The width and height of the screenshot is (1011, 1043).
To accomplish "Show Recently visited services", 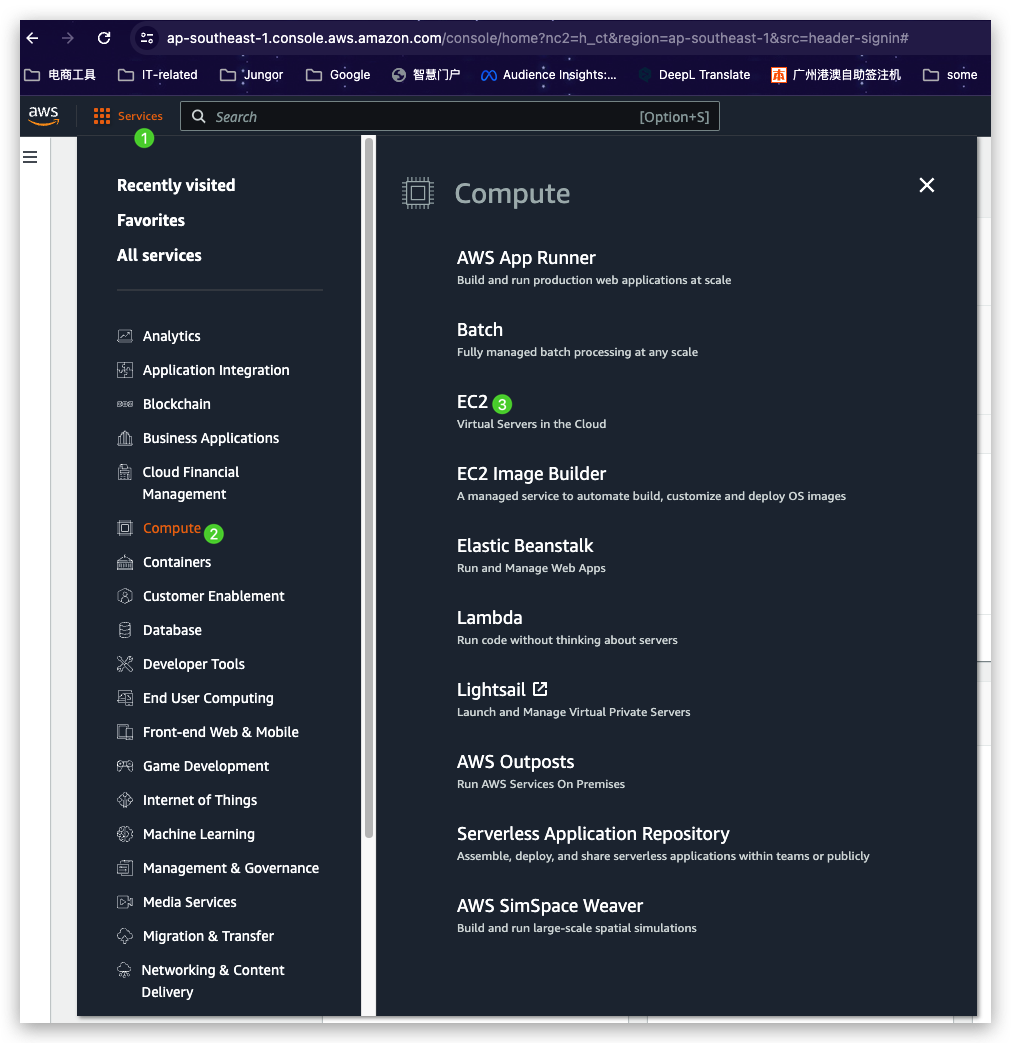I will [176, 185].
